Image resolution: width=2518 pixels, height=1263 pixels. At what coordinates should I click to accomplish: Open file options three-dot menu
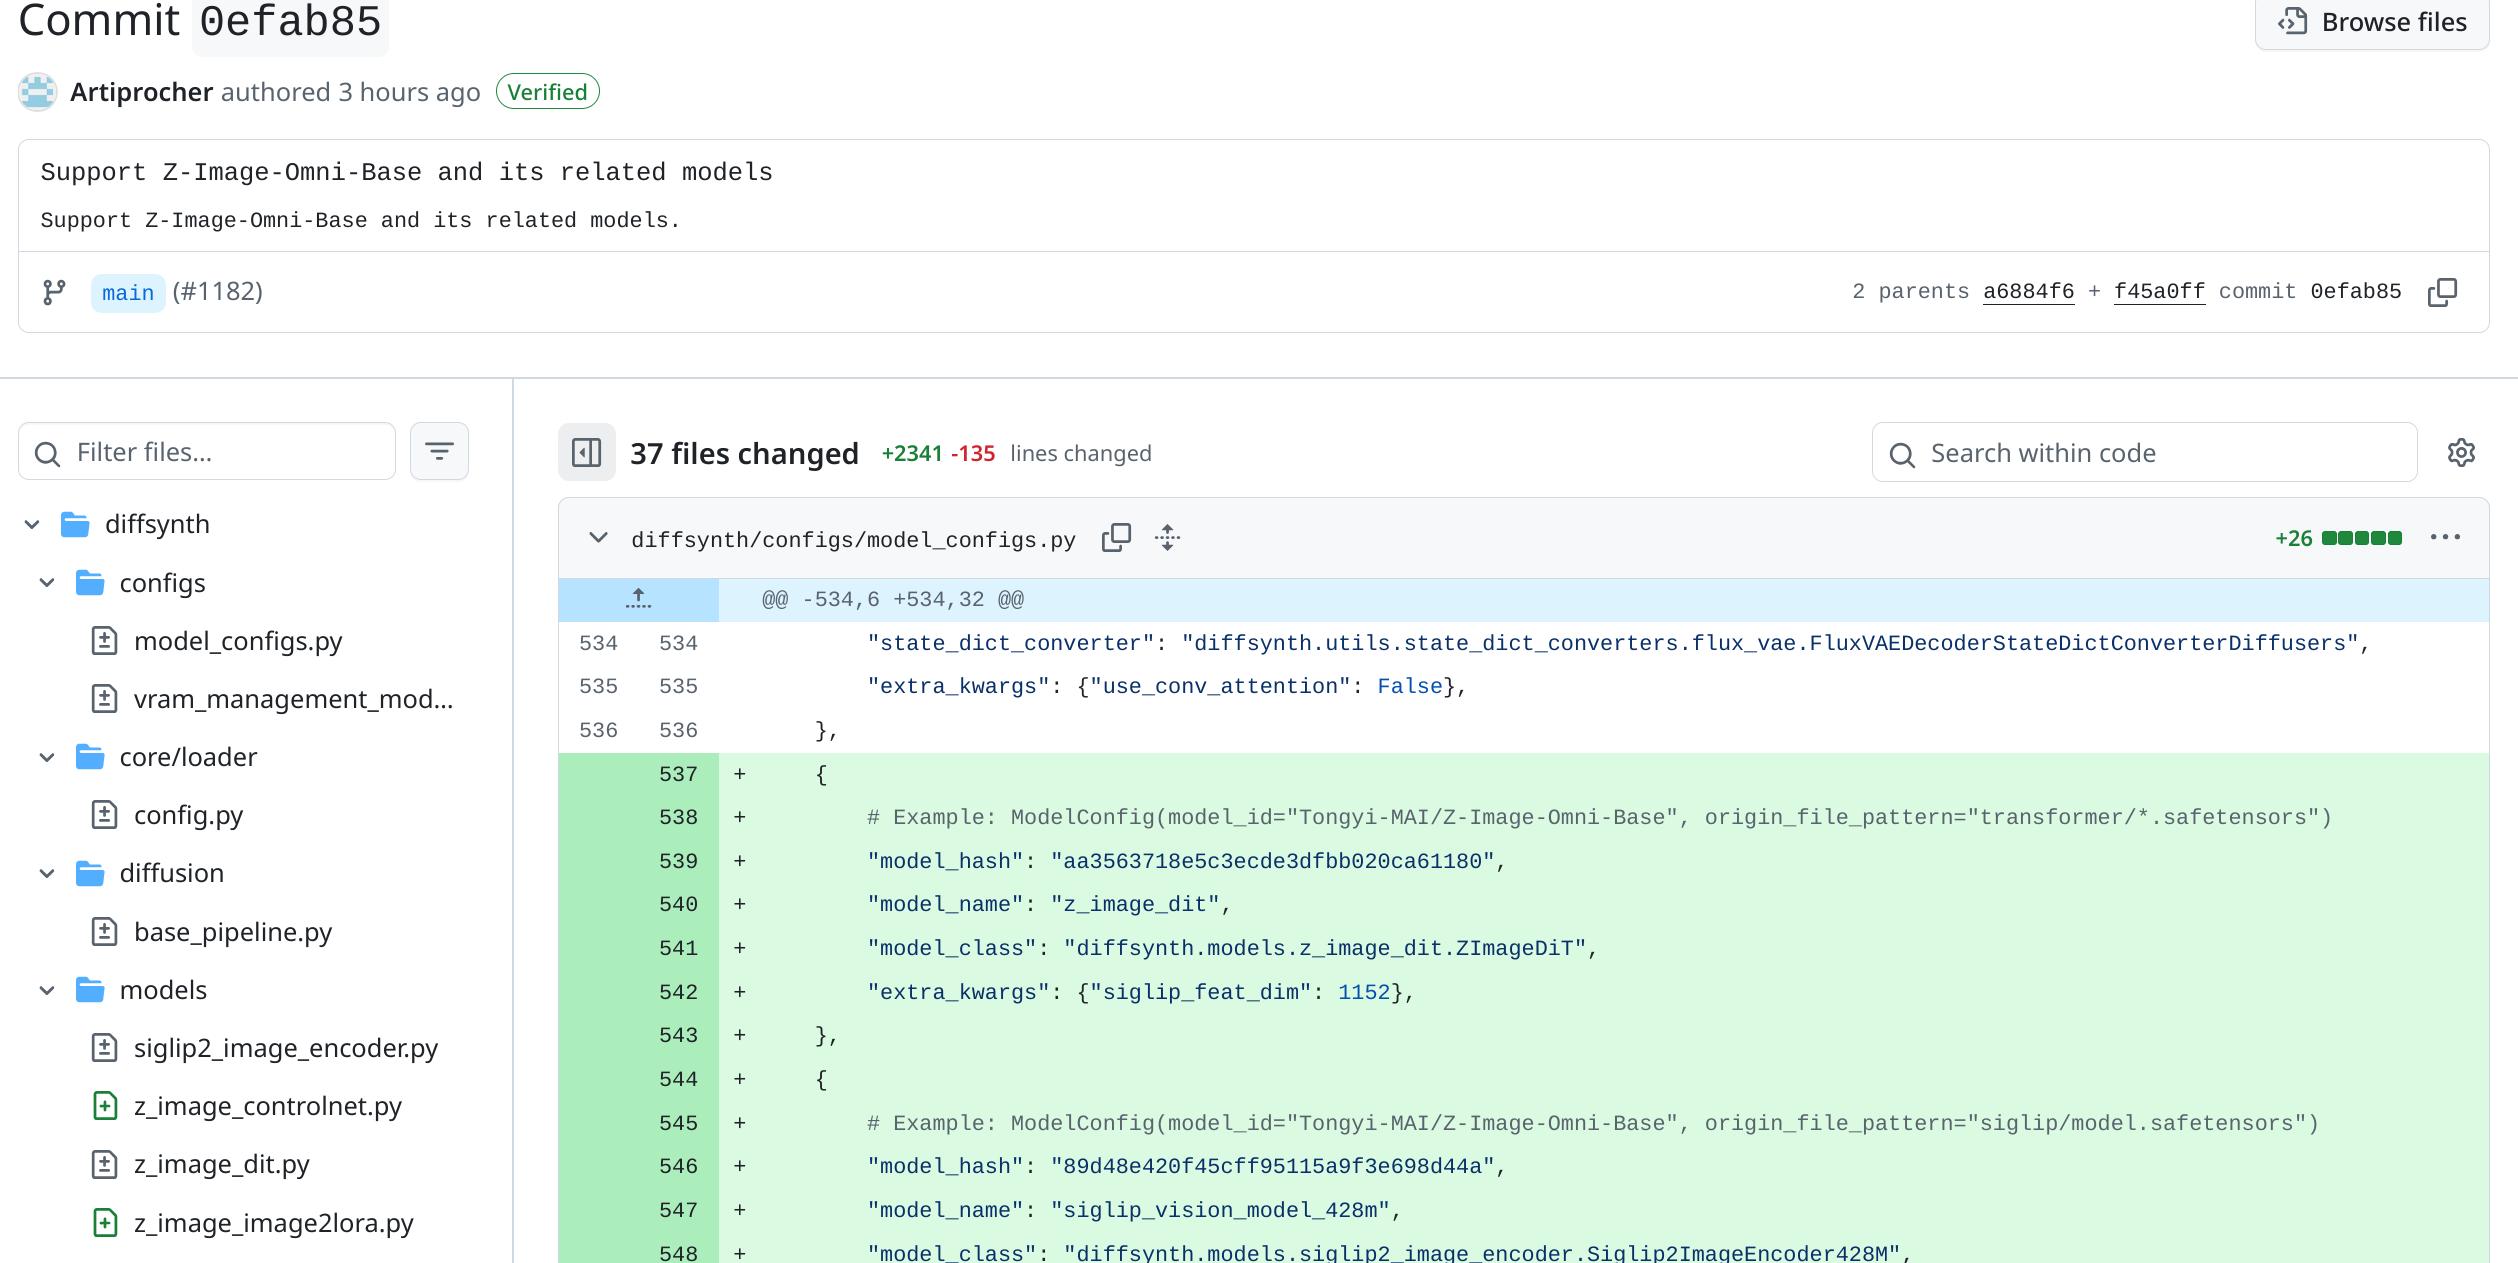(x=2445, y=538)
